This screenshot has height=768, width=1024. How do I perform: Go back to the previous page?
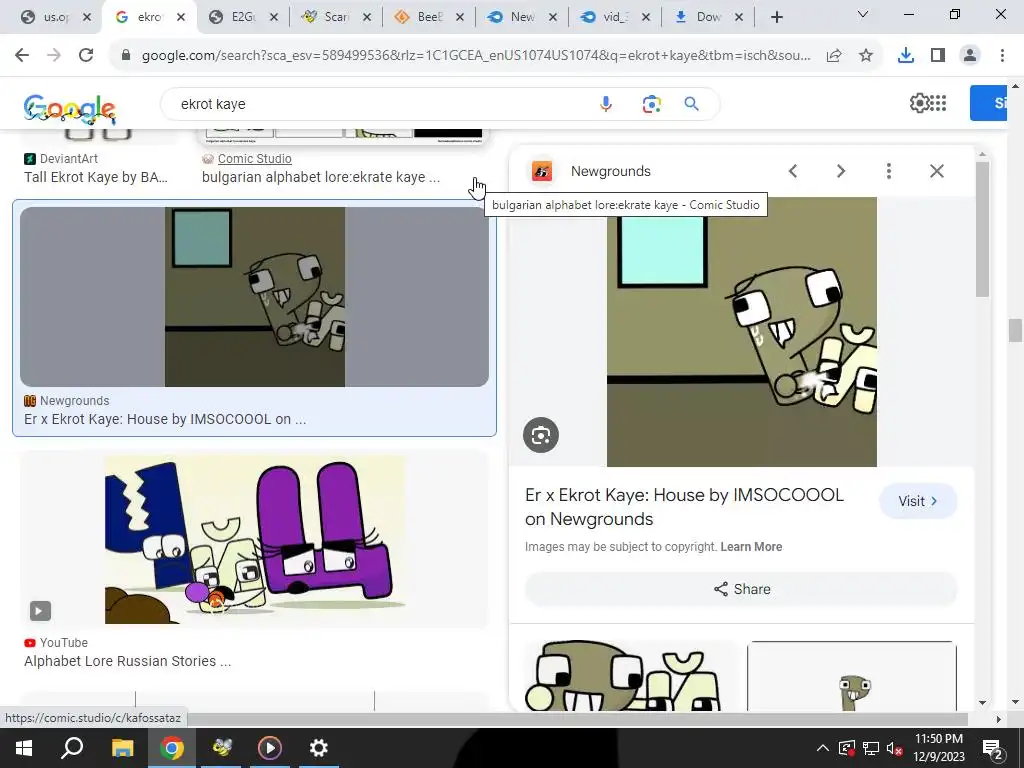[x=22, y=56]
